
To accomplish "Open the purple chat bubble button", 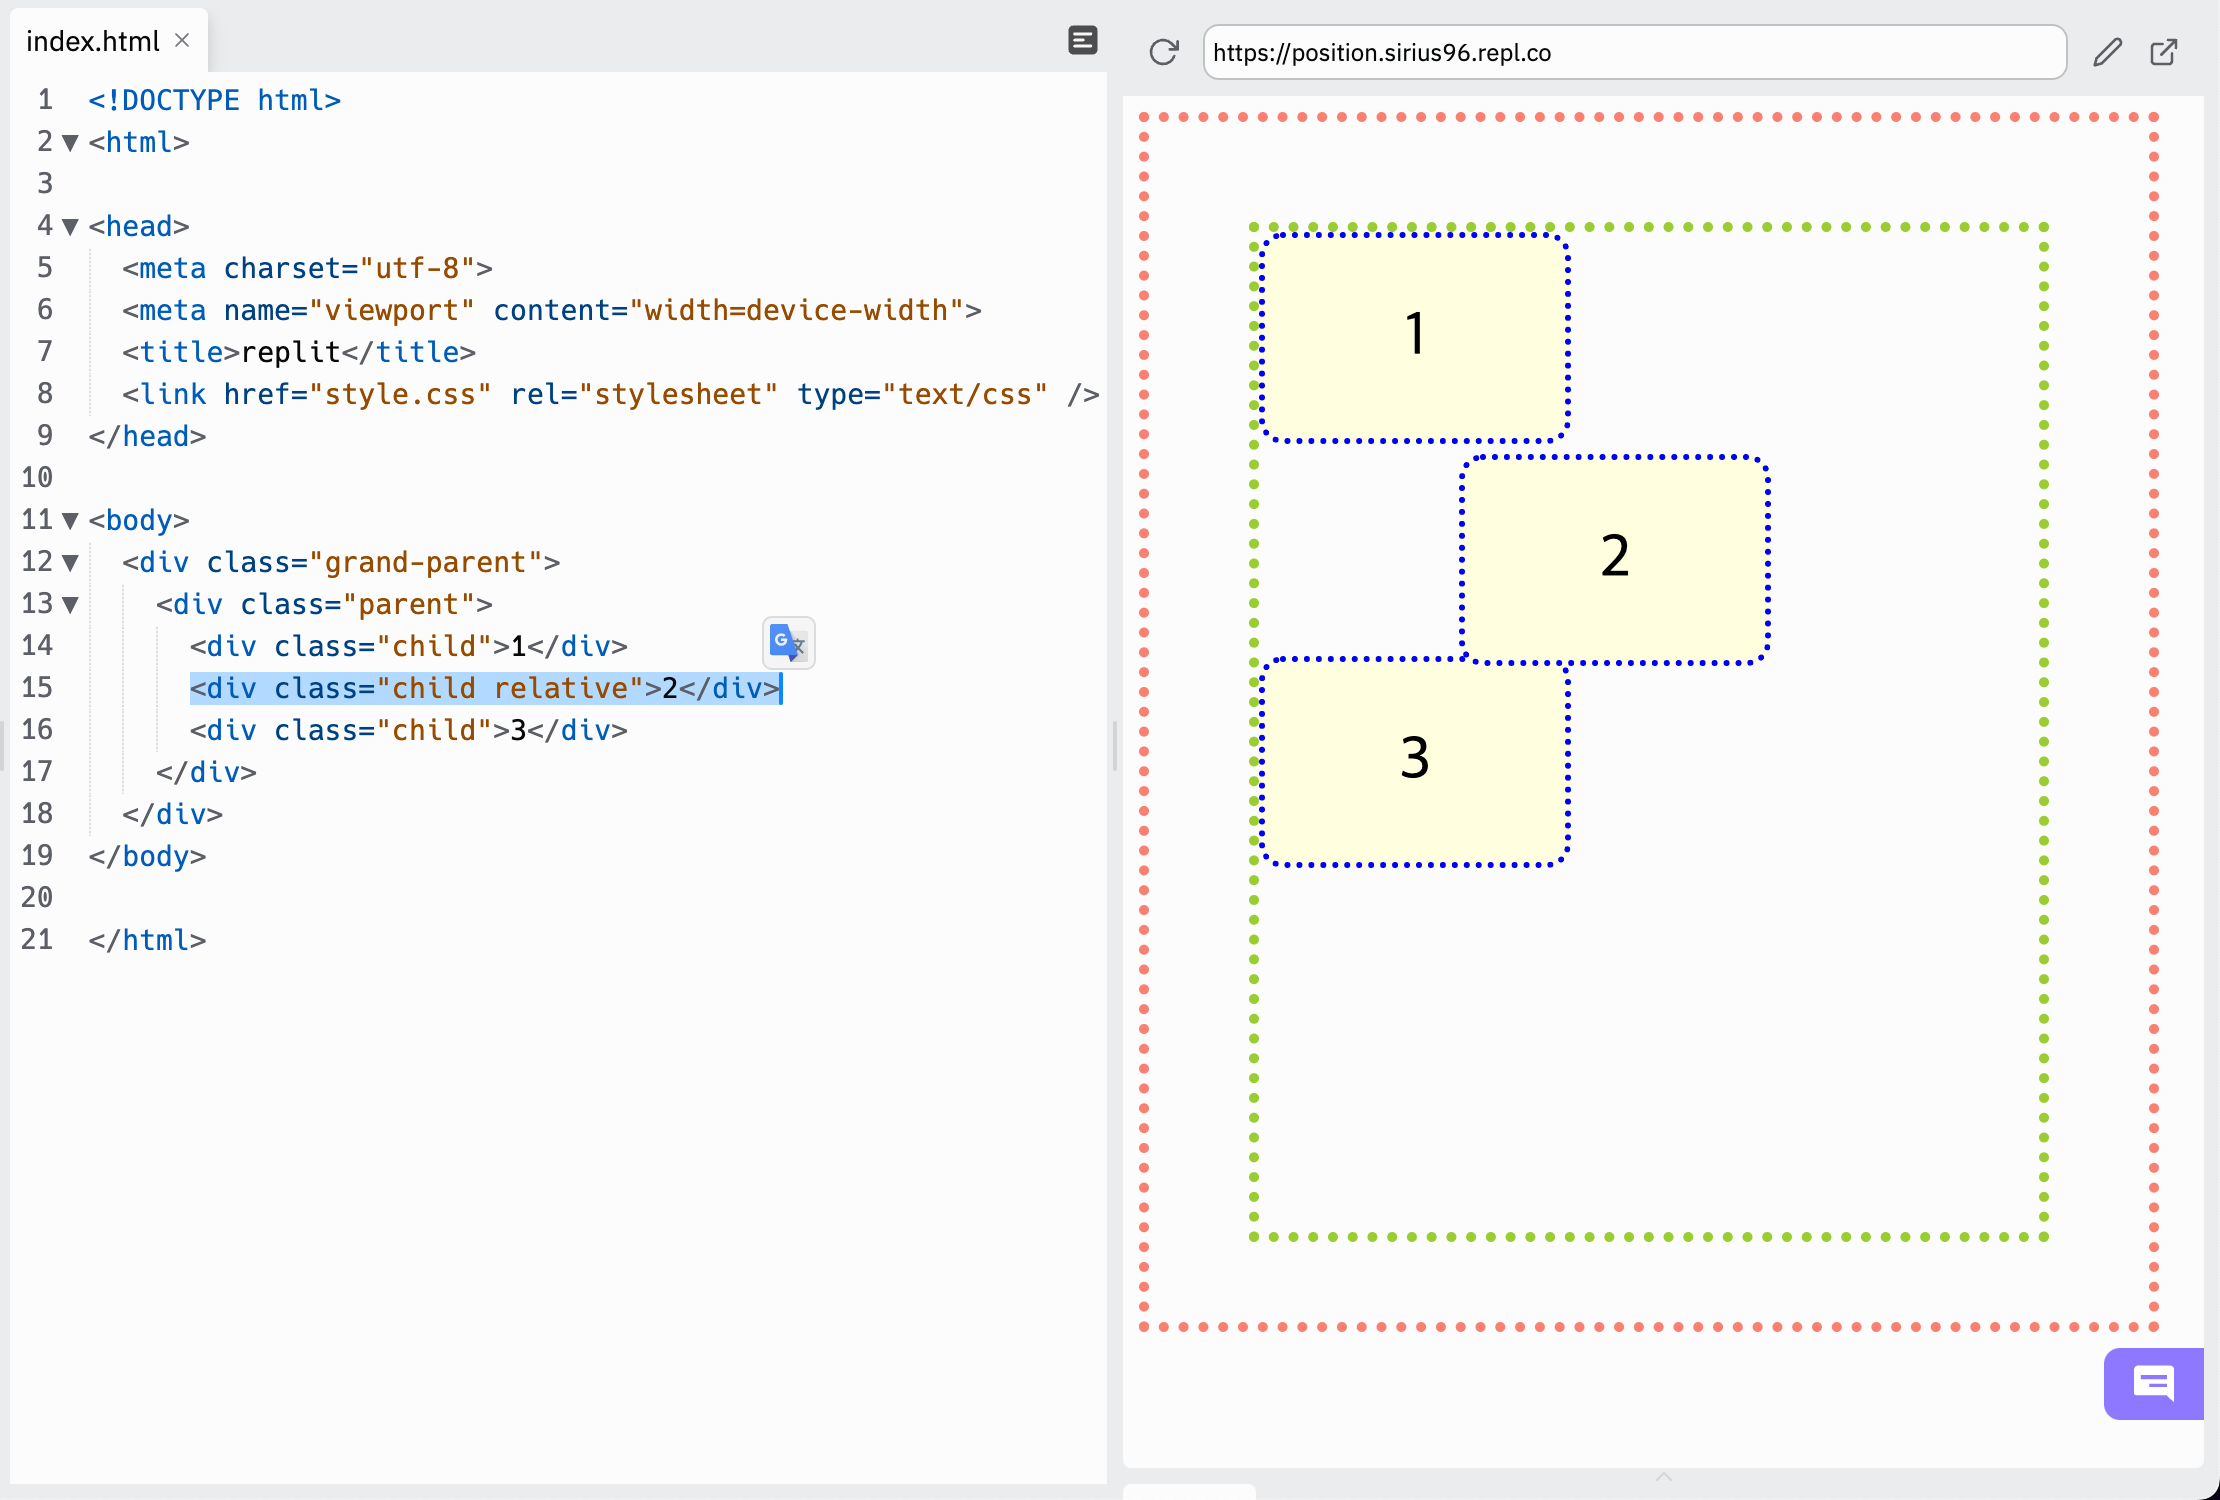I will pos(2154,1384).
